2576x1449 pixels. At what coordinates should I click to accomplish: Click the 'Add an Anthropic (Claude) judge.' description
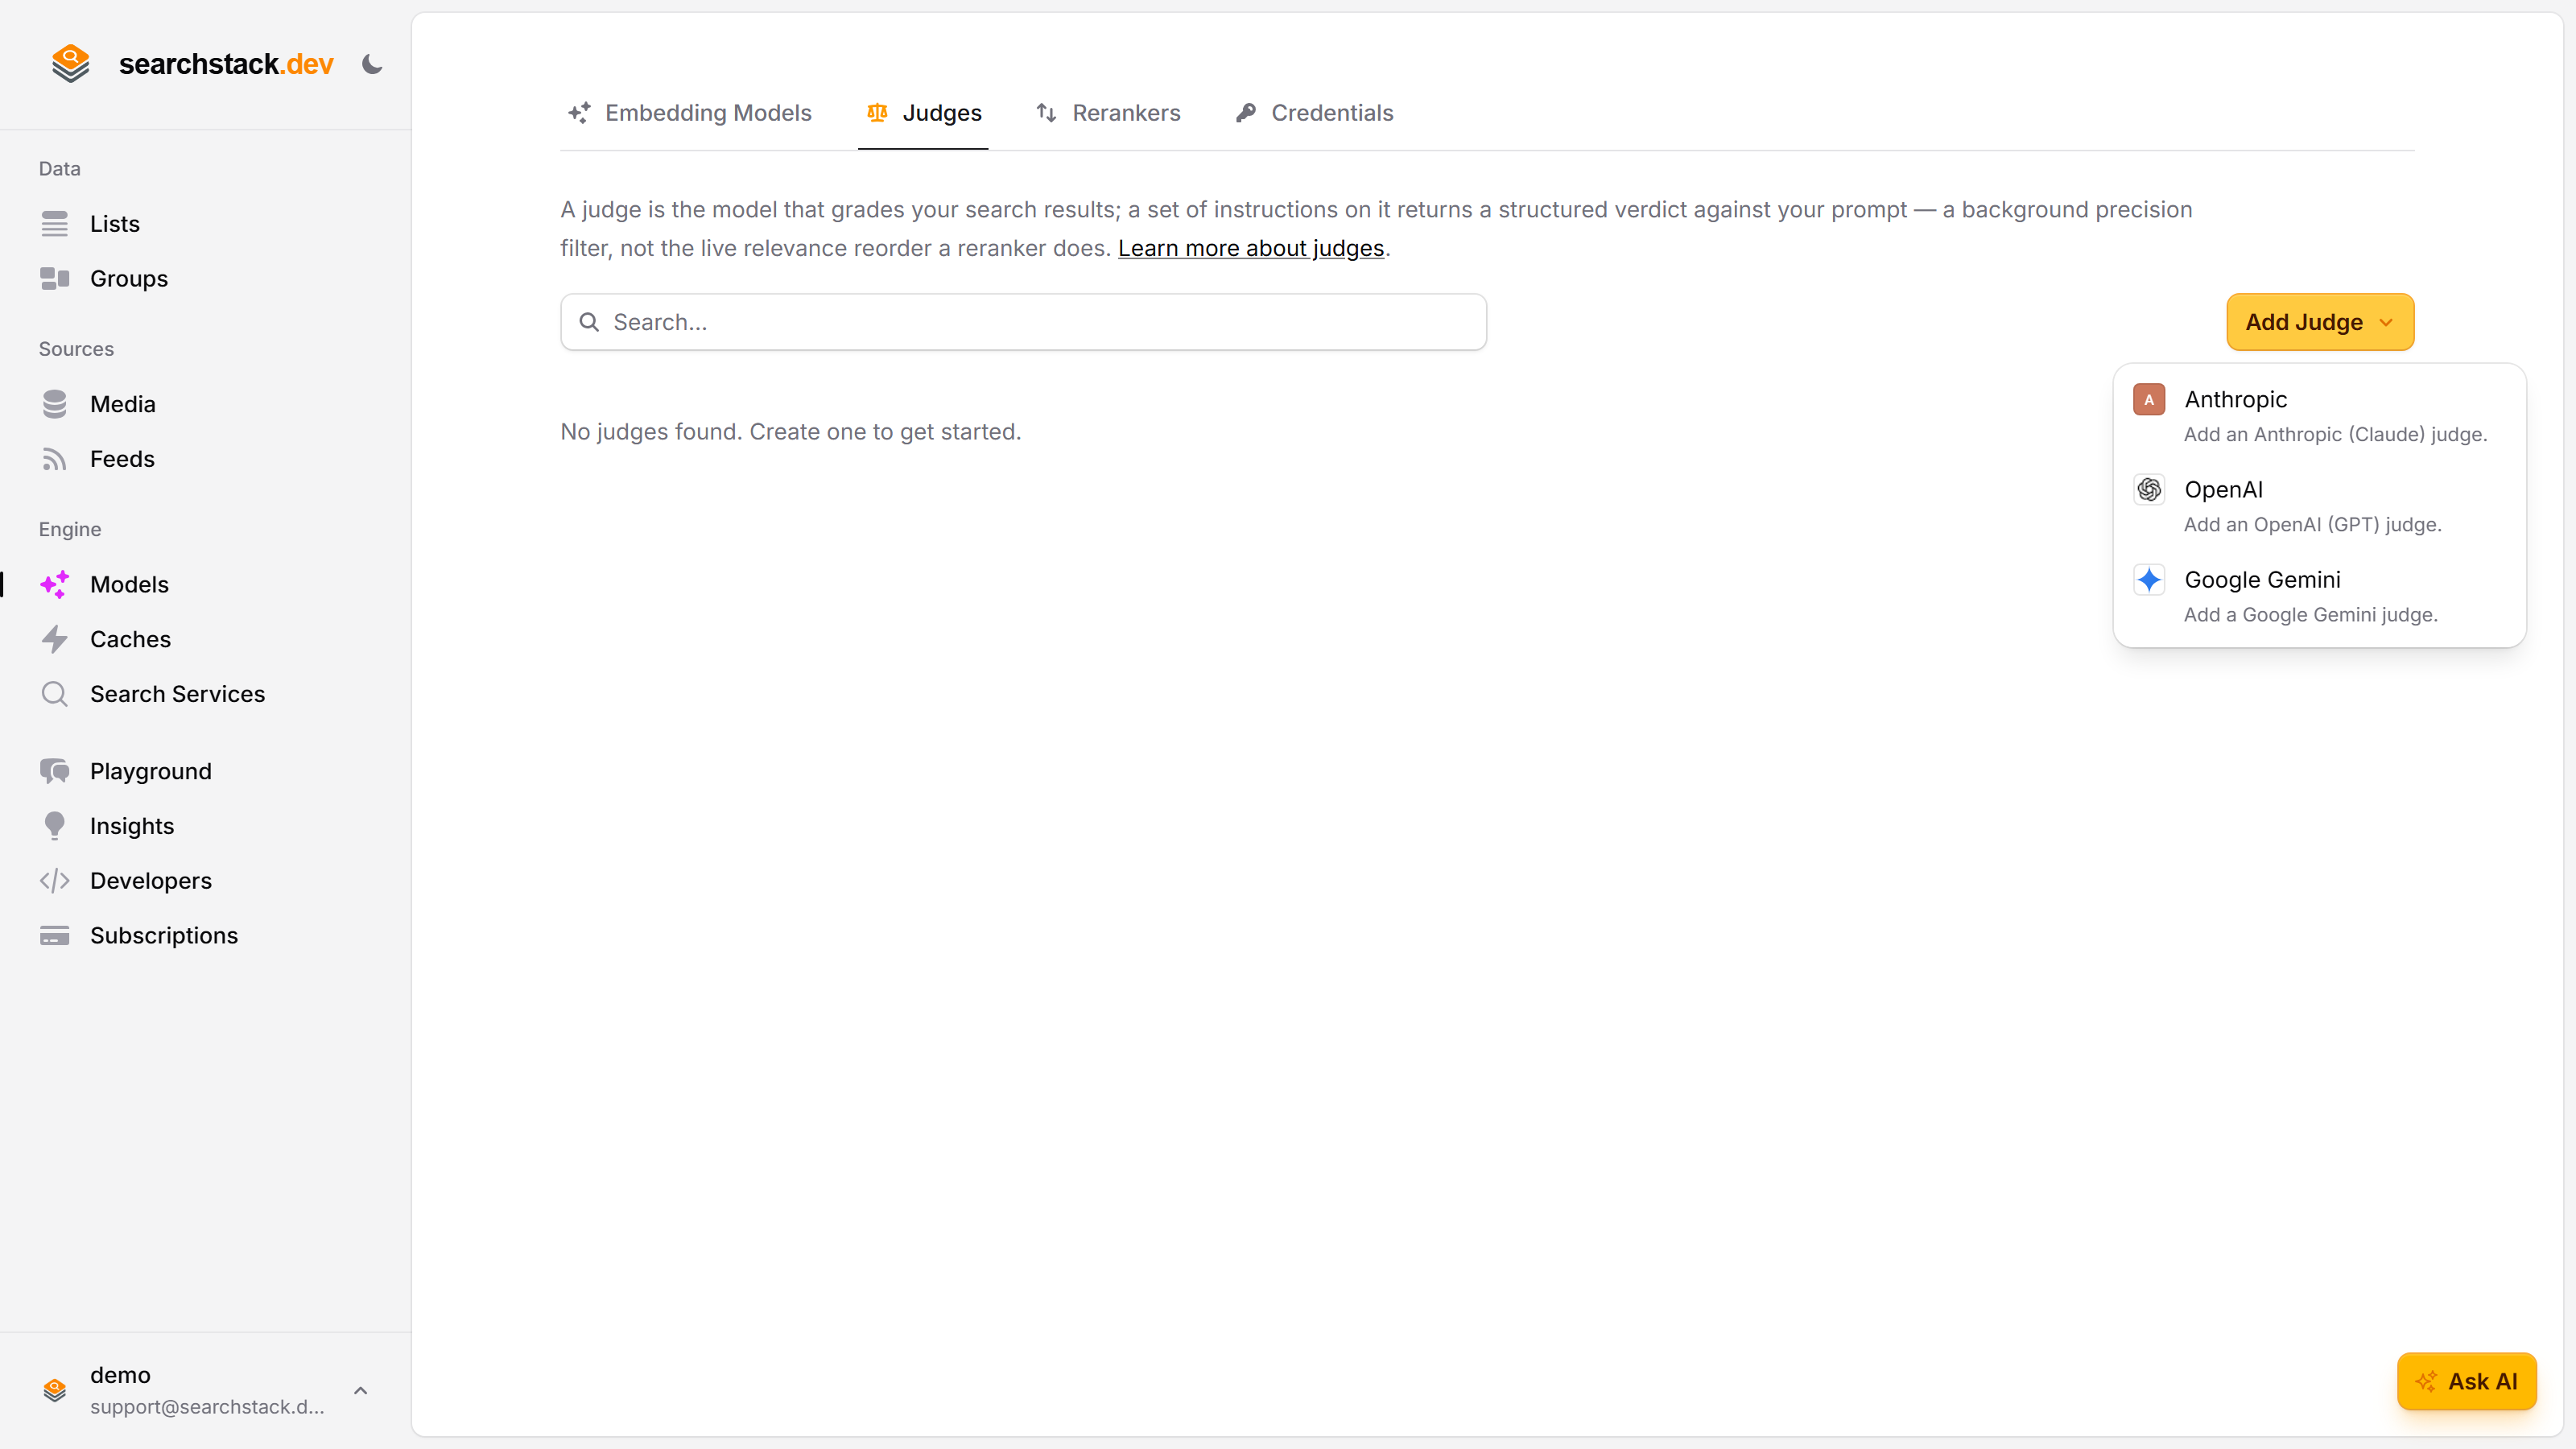coord(2335,434)
